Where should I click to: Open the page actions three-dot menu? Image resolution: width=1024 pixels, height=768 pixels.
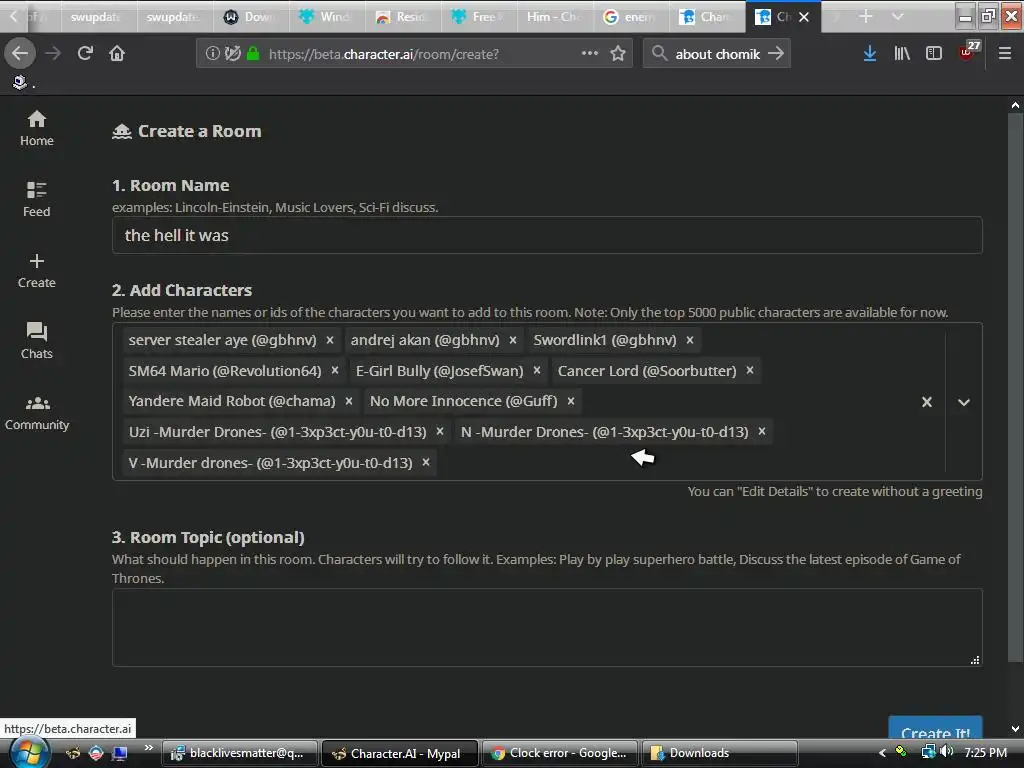(590, 53)
